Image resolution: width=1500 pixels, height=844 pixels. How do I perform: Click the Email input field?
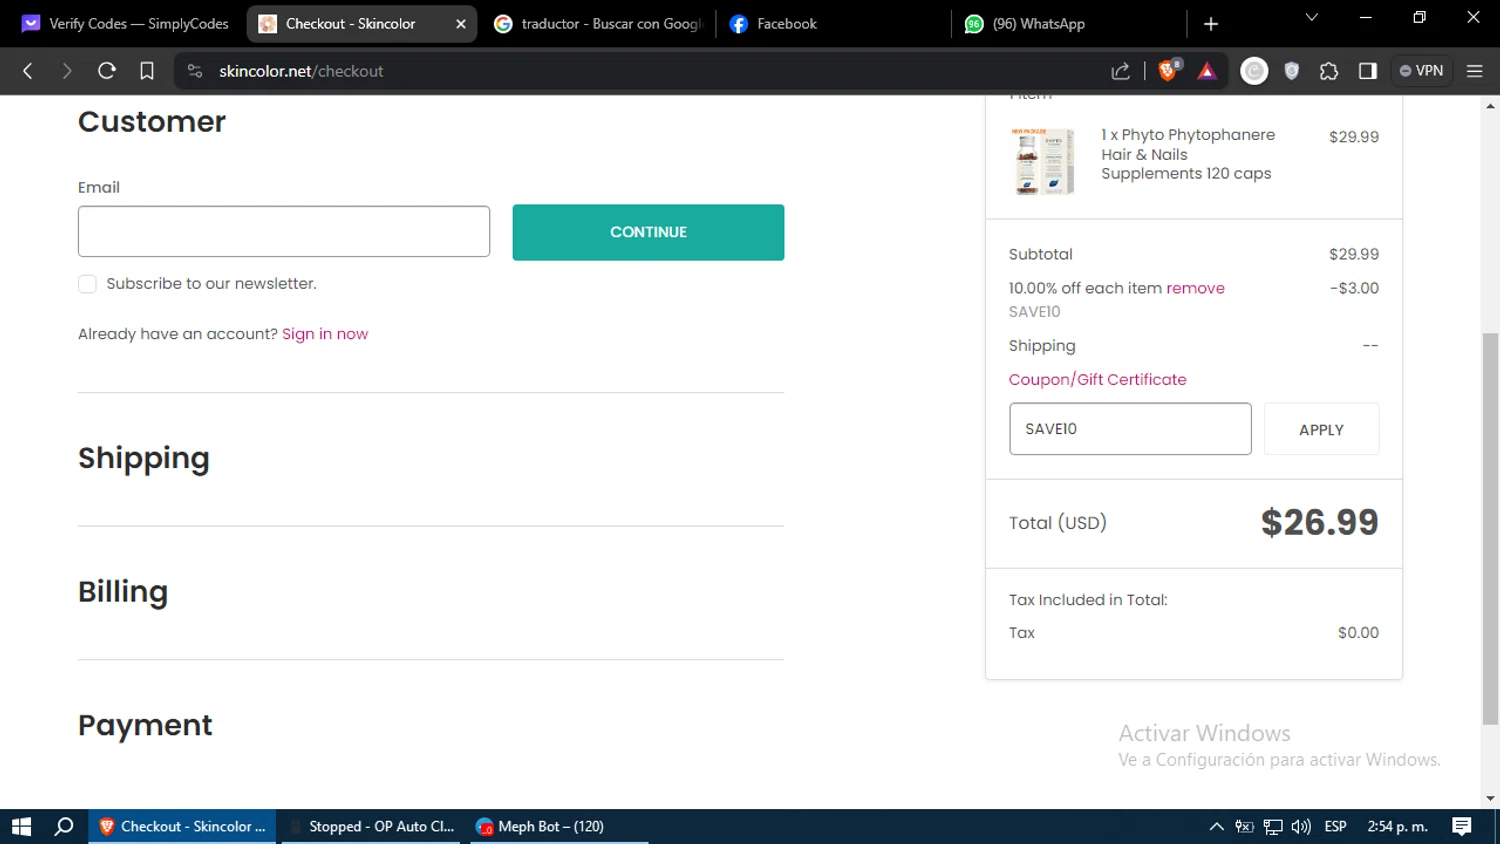284,231
